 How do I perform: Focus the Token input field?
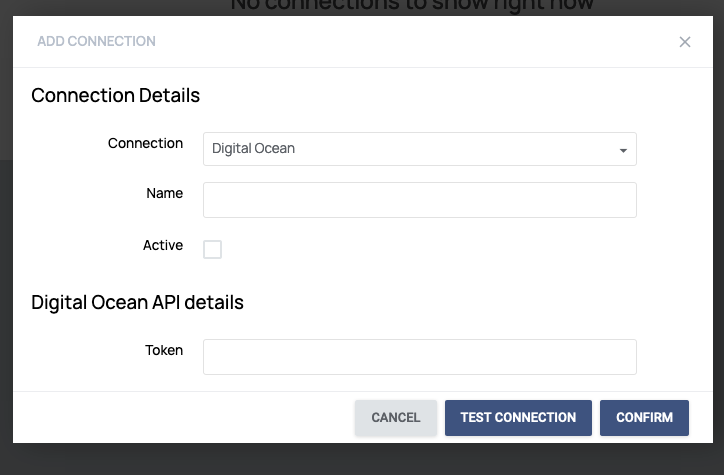pyautogui.click(x=420, y=357)
